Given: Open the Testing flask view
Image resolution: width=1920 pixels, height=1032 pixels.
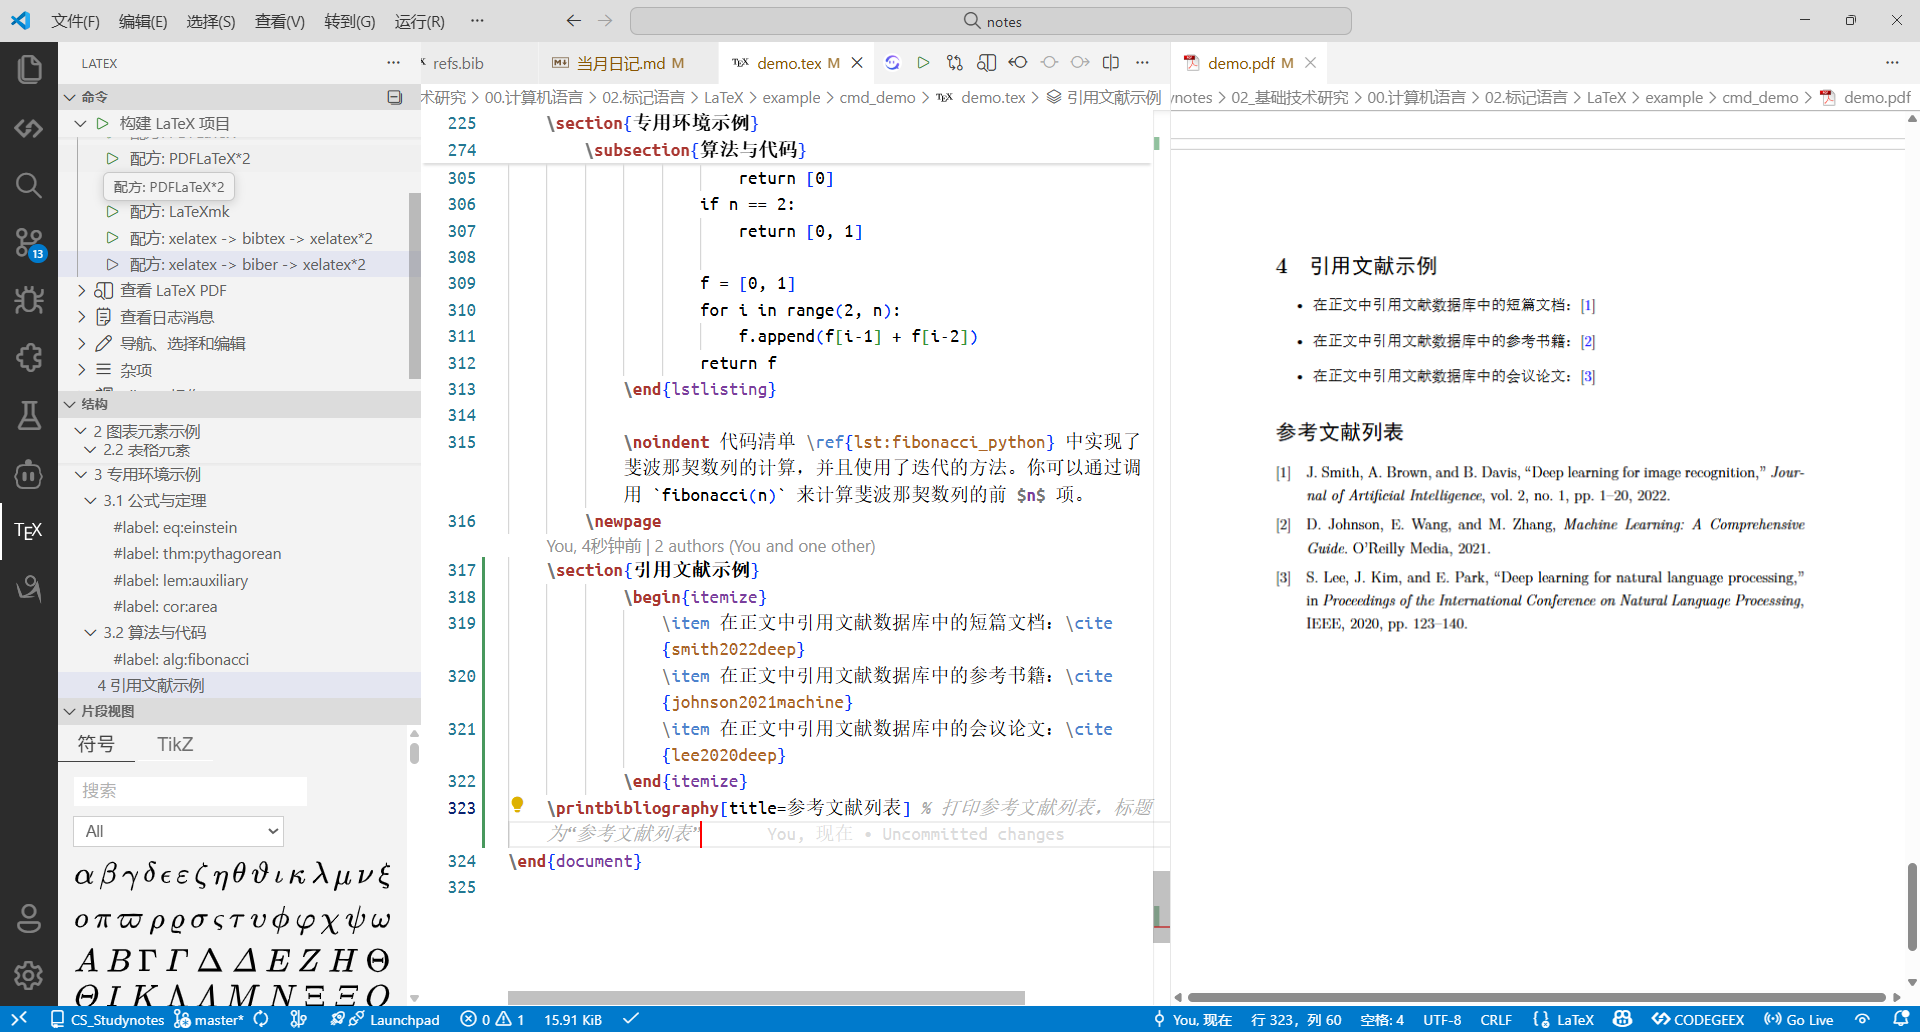Looking at the screenshot, I should (x=29, y=415).
